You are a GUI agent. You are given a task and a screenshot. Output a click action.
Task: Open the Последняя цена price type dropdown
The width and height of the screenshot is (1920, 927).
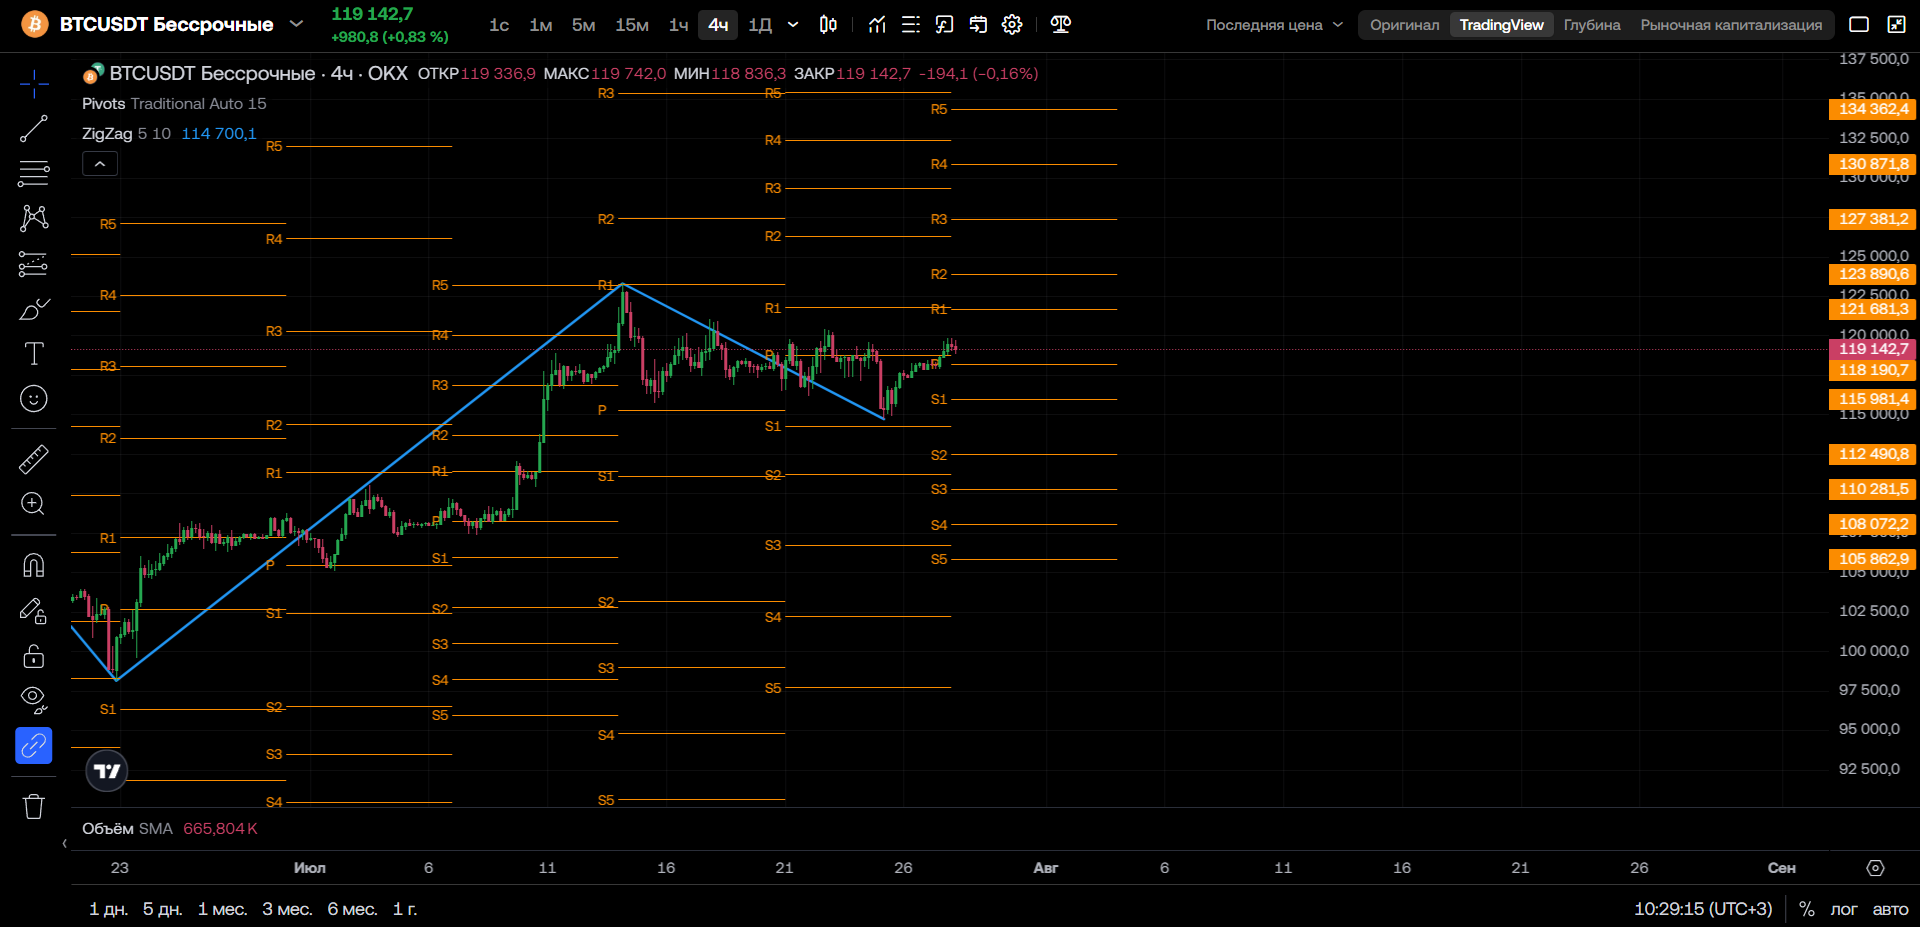(x=1274, y=25)
